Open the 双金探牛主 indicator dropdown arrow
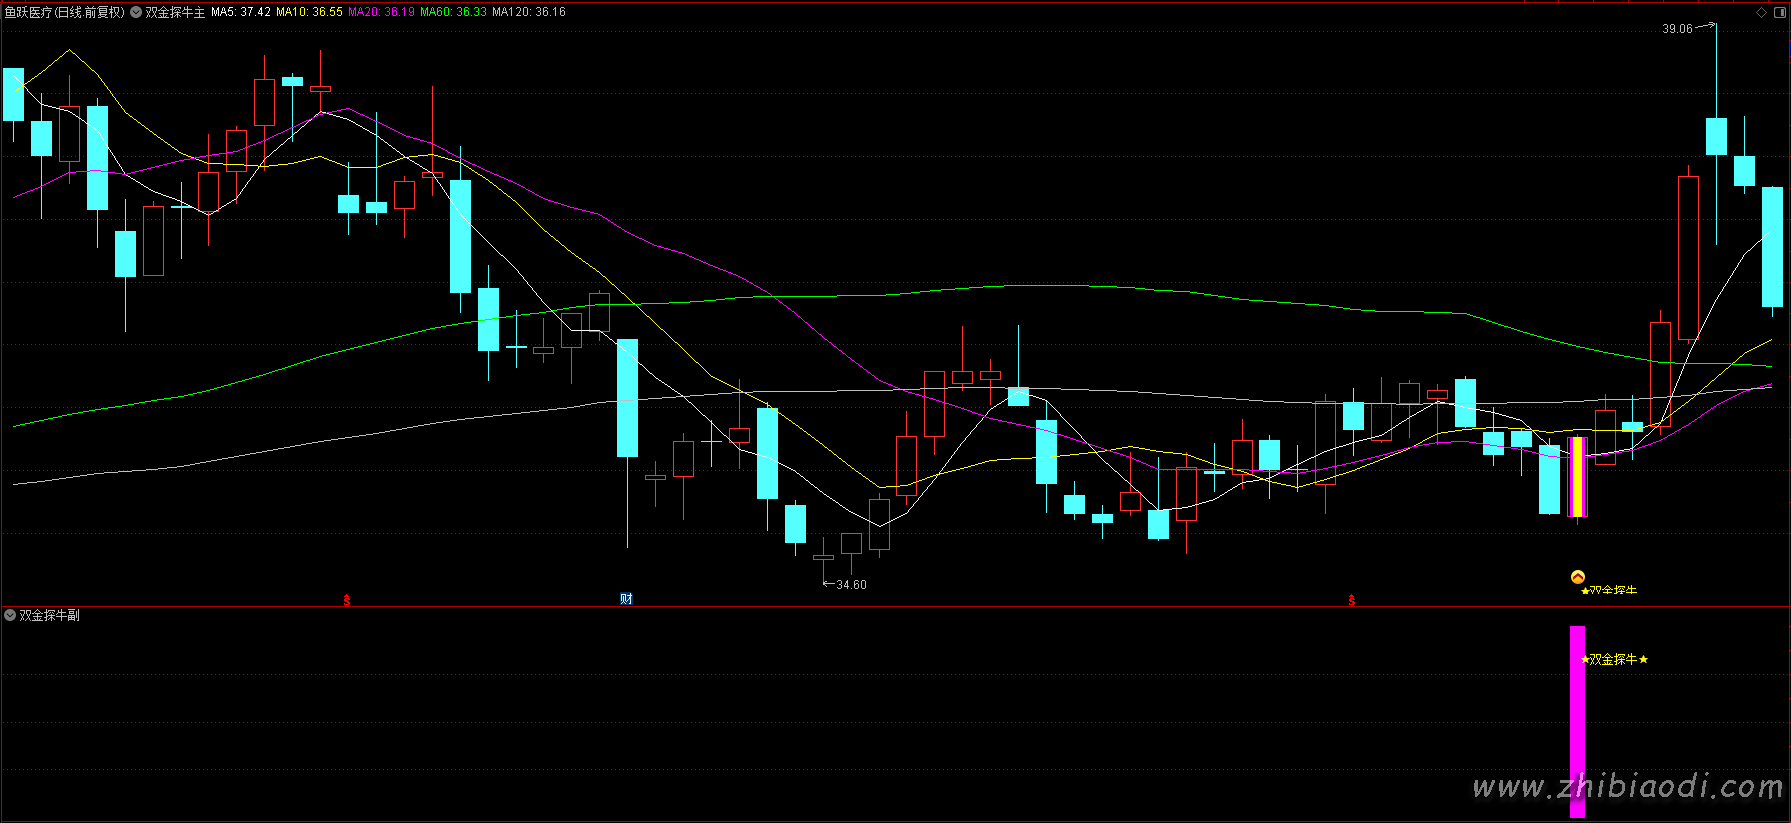This screenshot has width=1791, height=823. (136, 13)
